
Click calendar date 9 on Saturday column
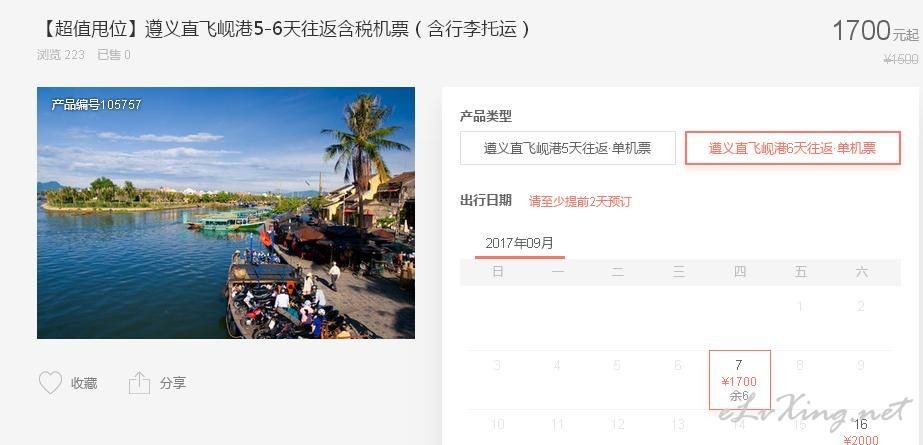point(861,366)
